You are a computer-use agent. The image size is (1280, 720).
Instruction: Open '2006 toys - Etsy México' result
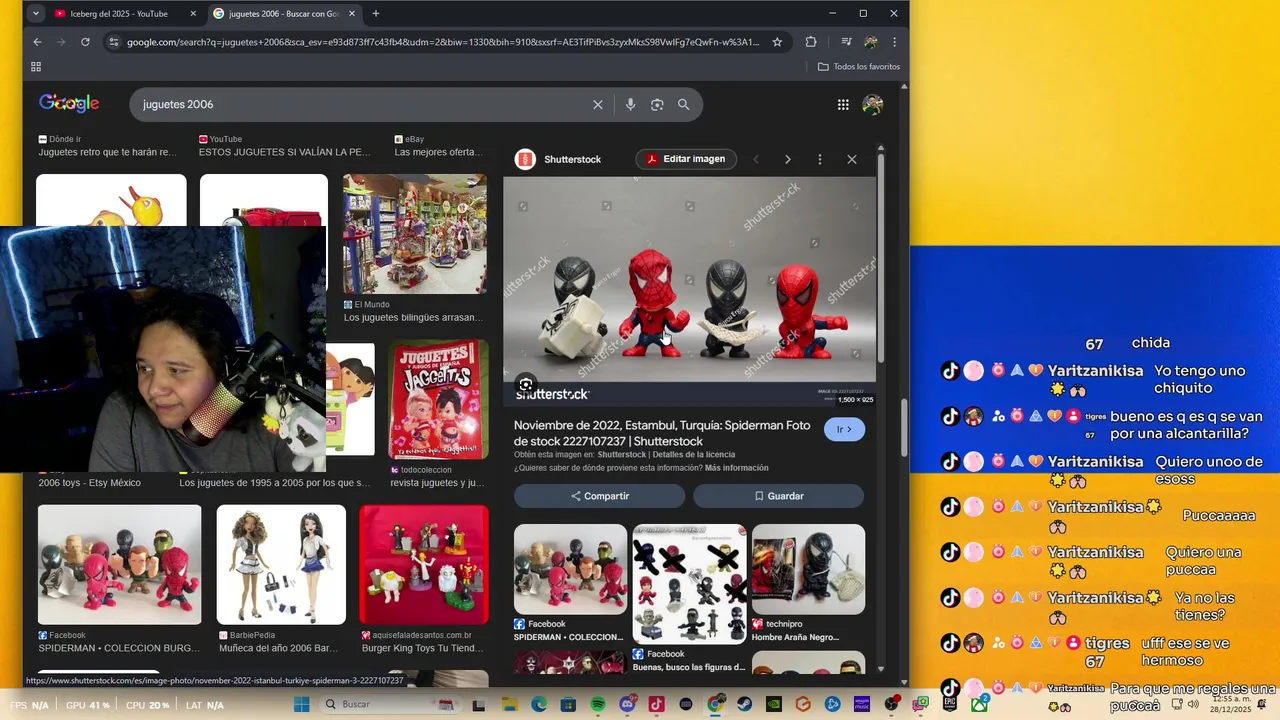point(90,483)
